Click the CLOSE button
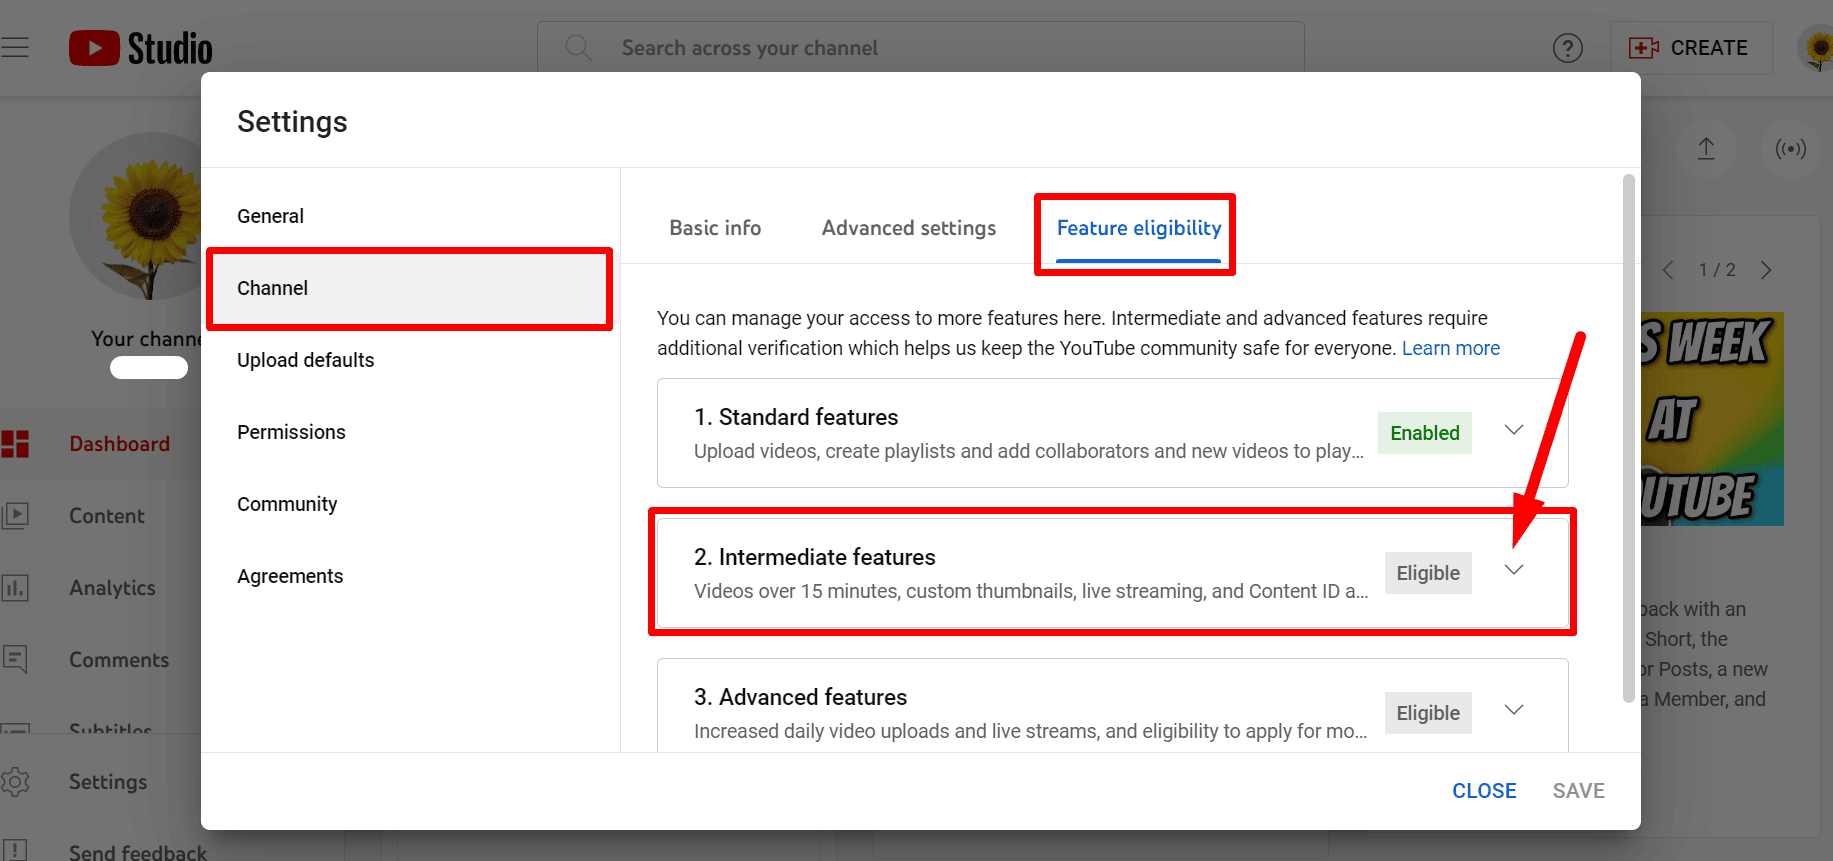Image resolution: width=1833 pixels, height=861 pixels. pyautogui.click(x=1484, y=791)
